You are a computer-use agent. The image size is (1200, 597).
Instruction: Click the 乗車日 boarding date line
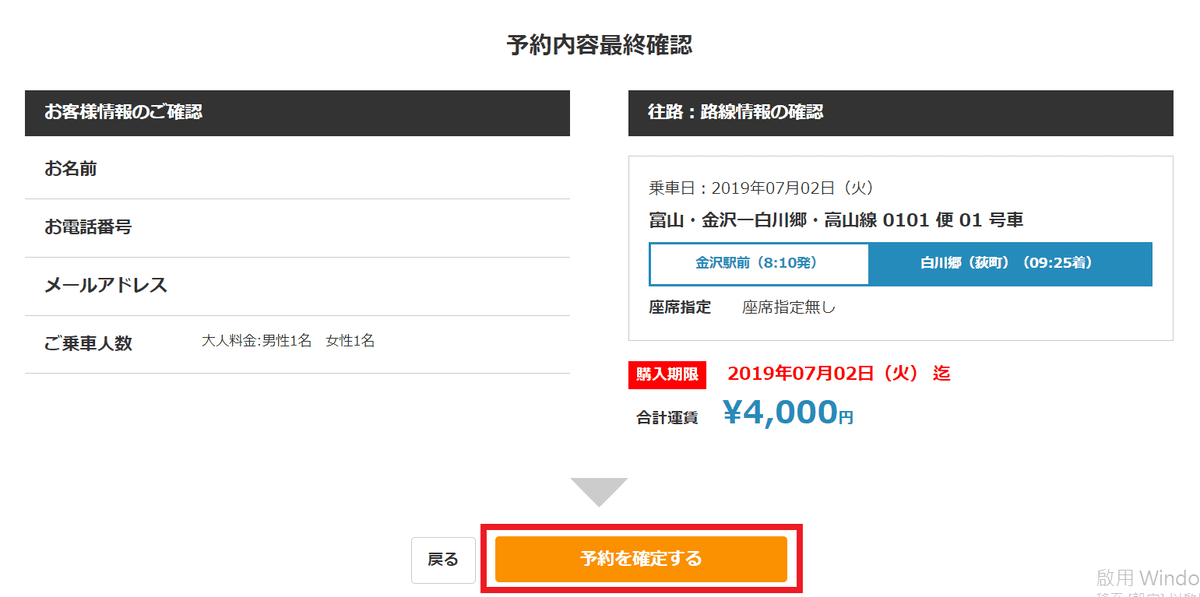(762, 188)
